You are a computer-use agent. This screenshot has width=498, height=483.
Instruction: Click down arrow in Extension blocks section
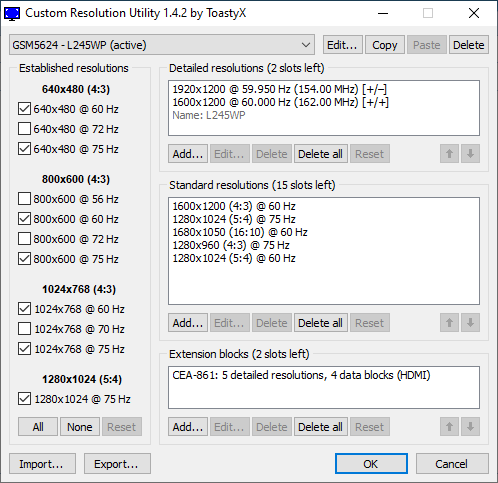tap(470, 427)
